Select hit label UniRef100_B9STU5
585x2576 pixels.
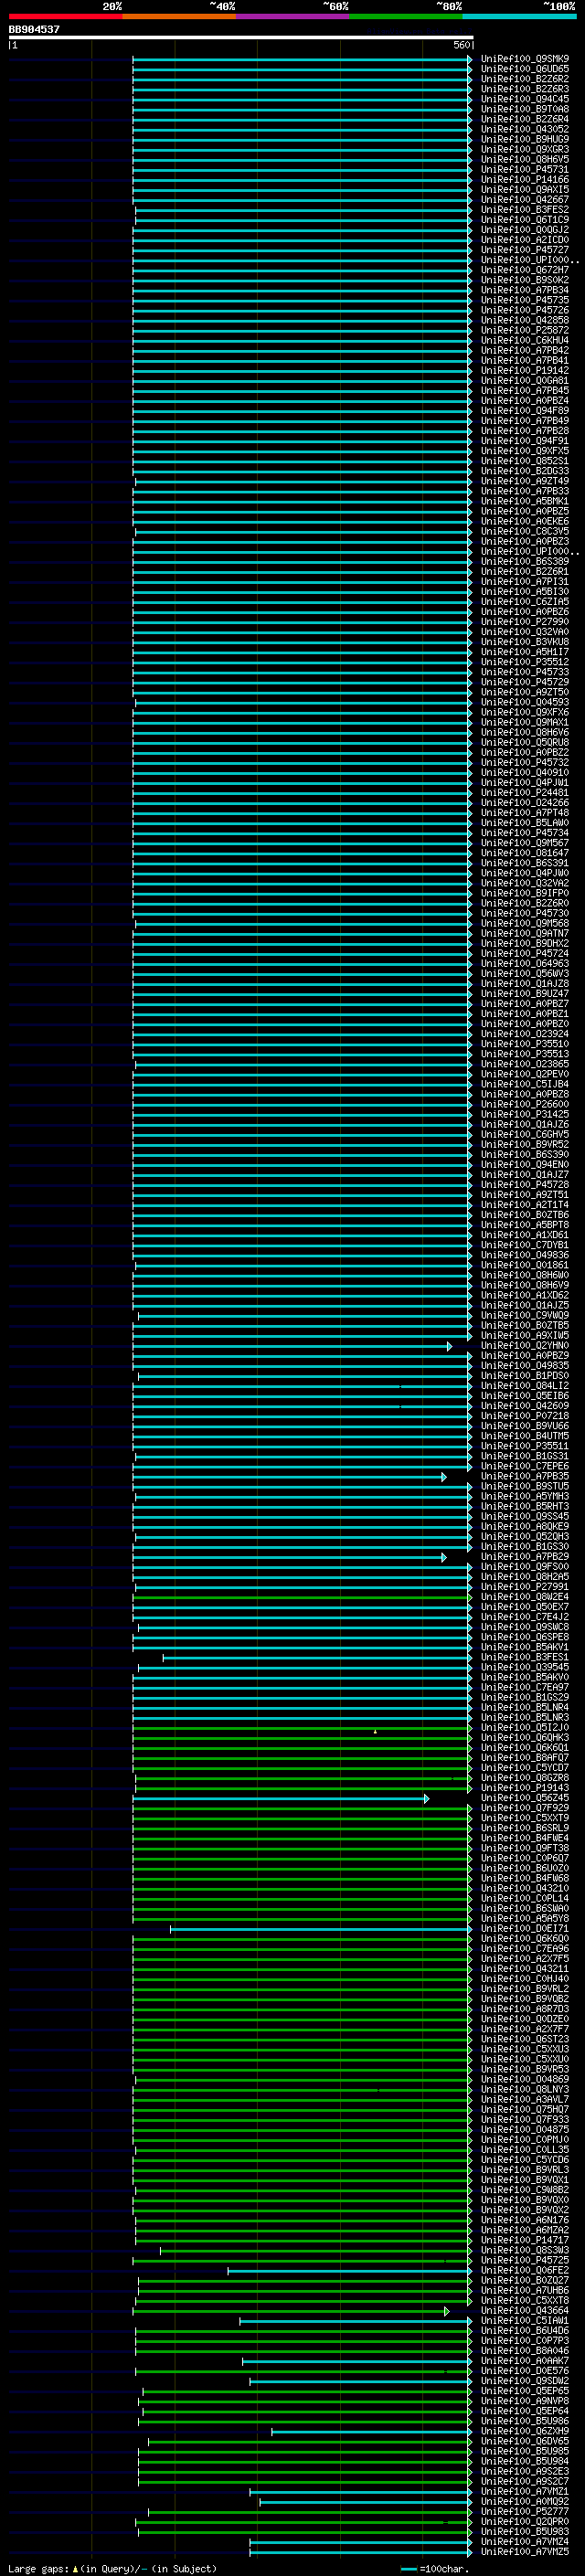525,1487
